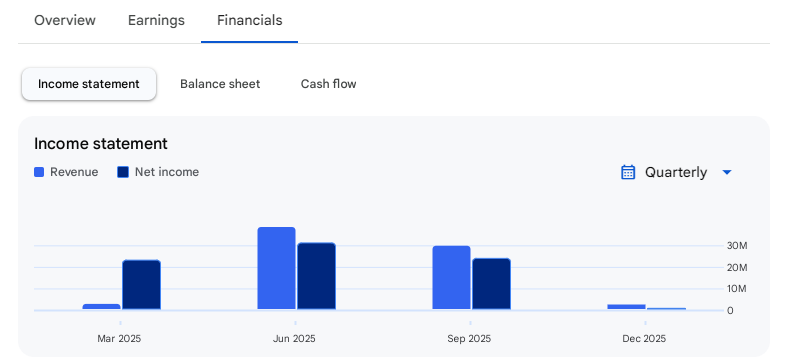
Task: Click the Mar 2025 axis label
Action: 119,339
